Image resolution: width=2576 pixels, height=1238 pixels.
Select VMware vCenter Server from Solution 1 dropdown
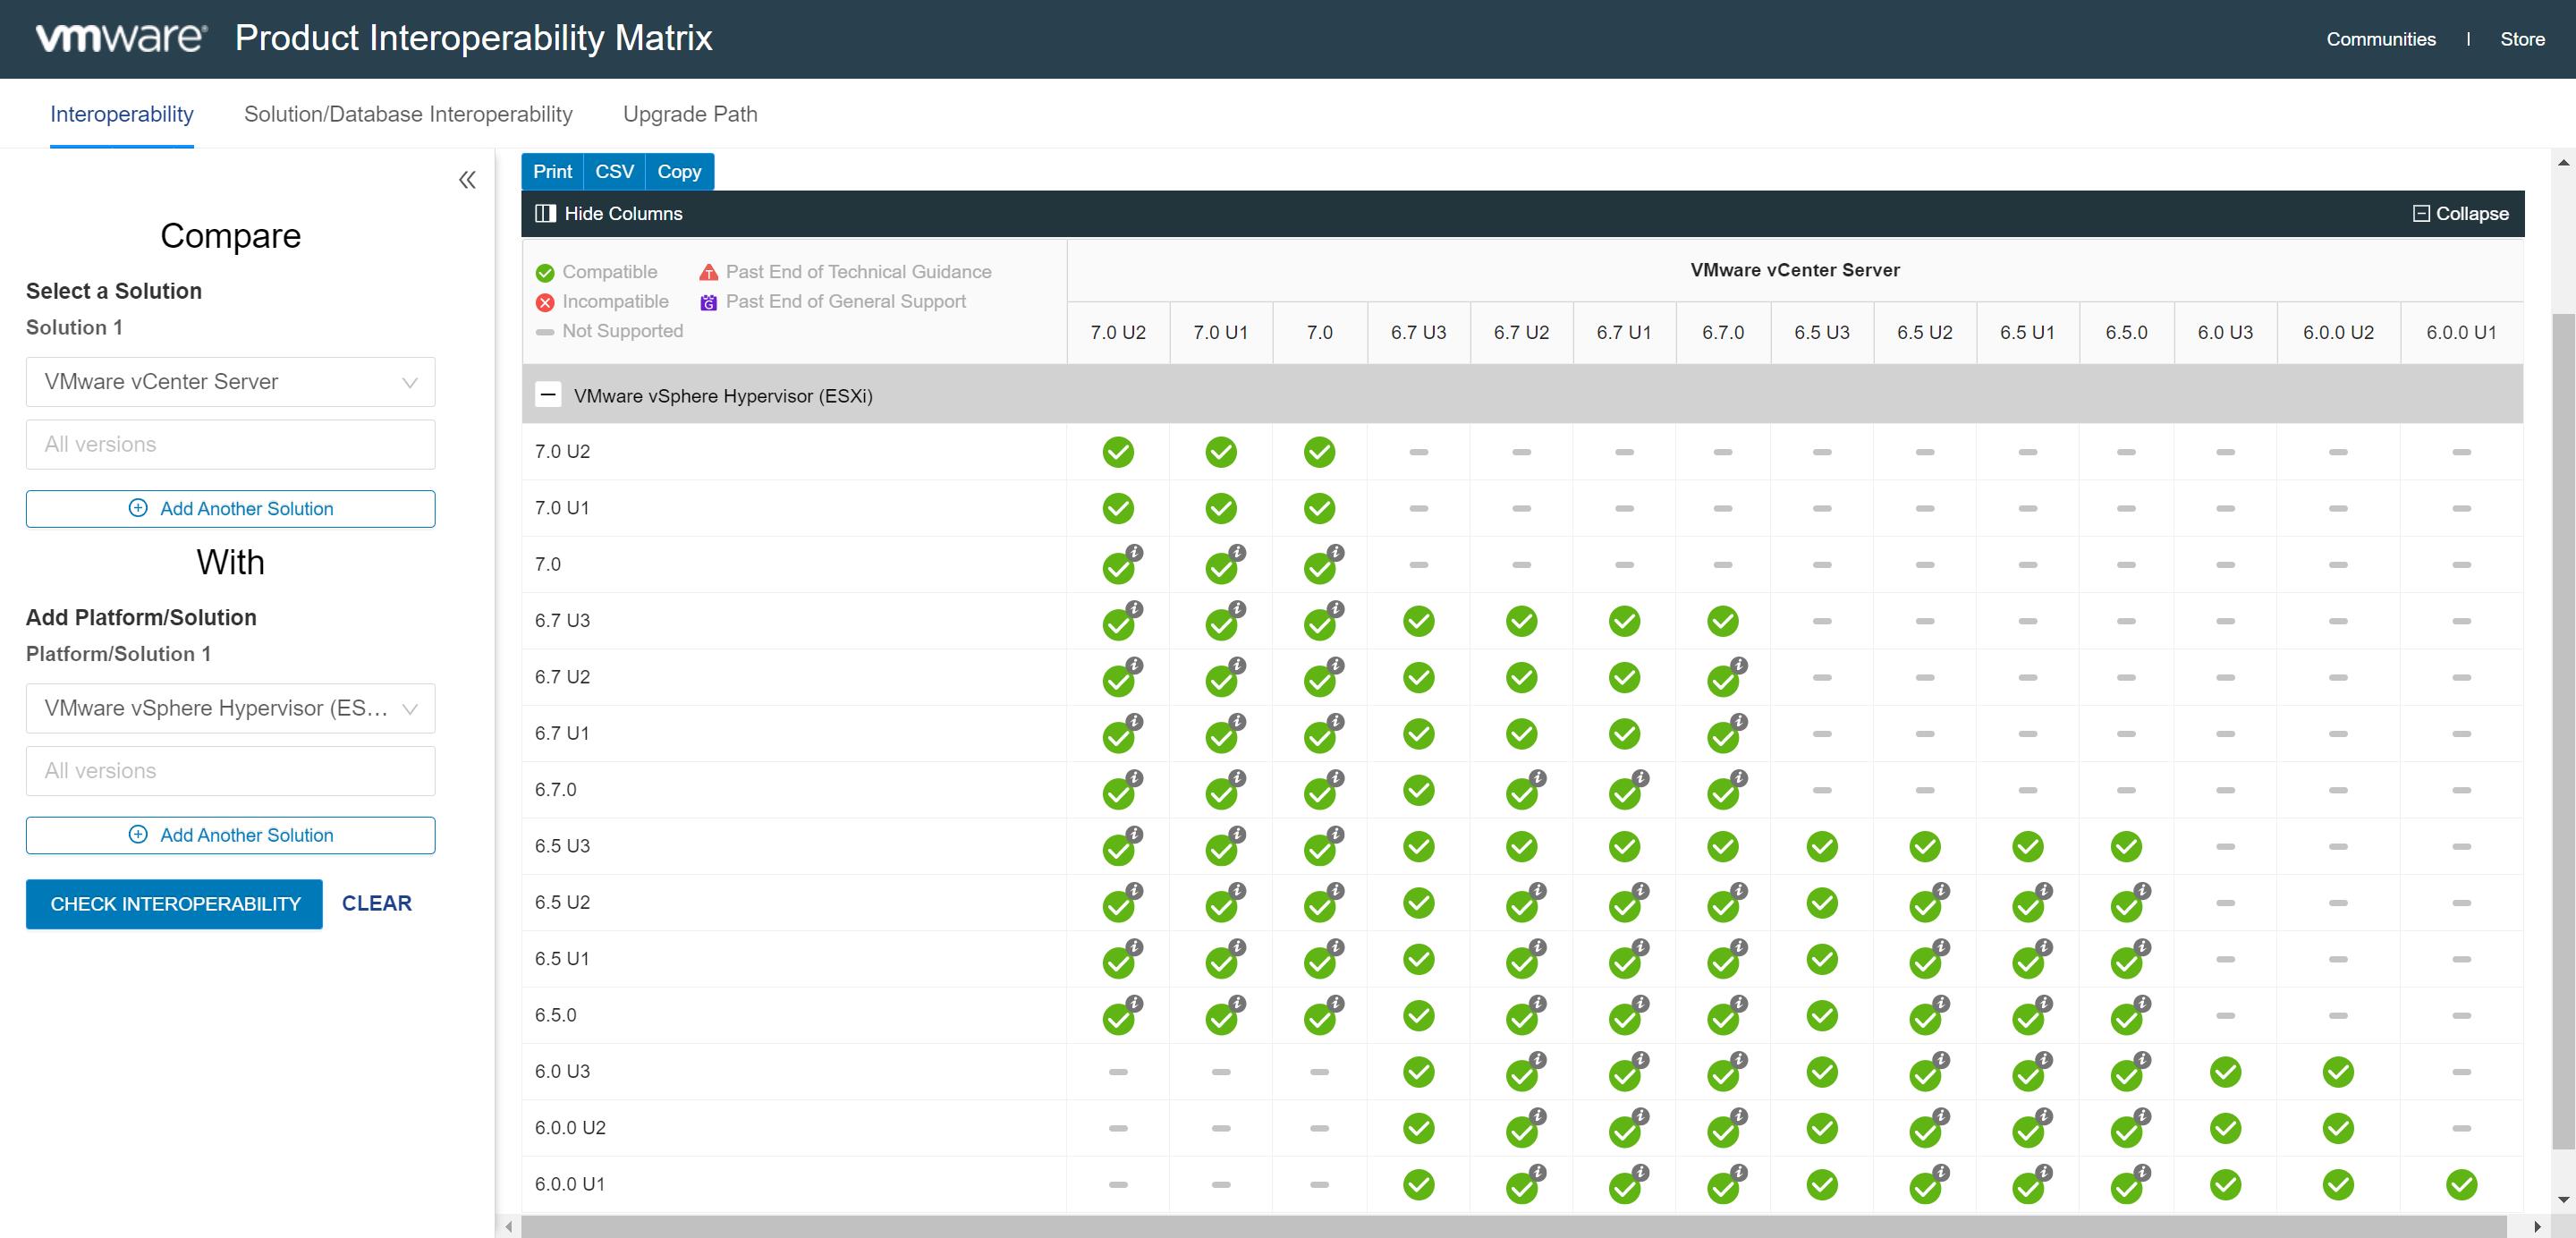tap(230, 379)
